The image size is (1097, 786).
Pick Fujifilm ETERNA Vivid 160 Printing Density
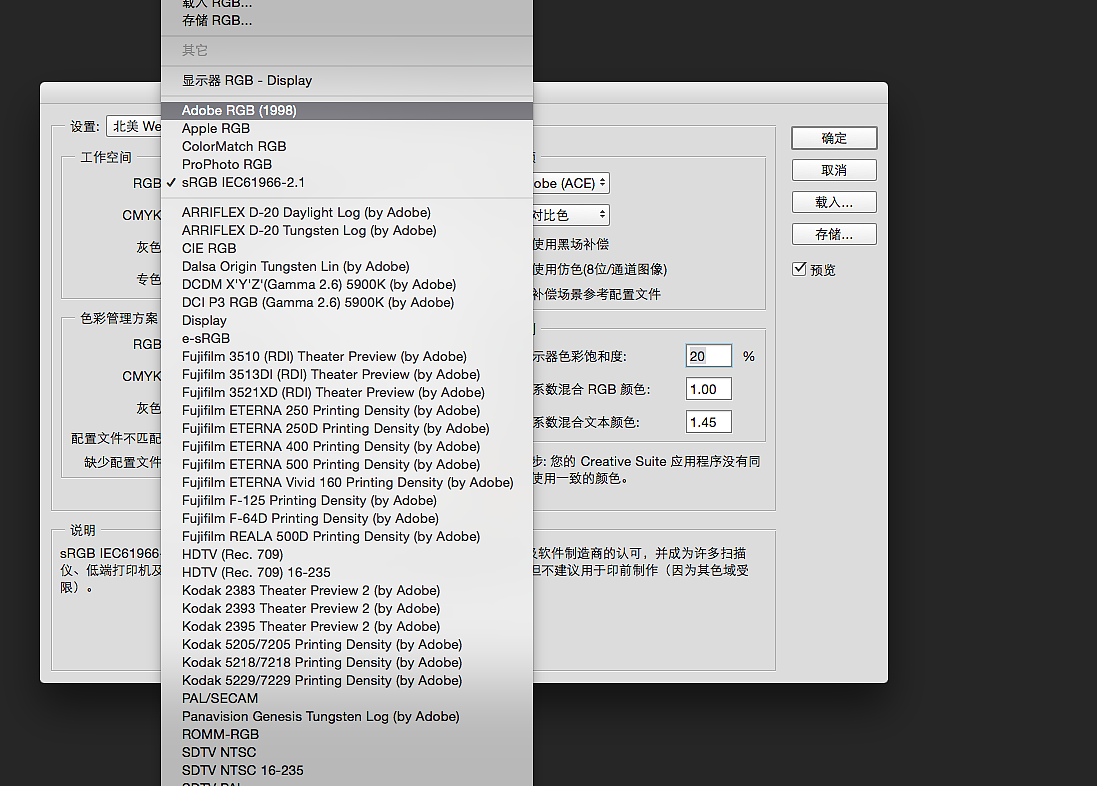coord(346,483)
